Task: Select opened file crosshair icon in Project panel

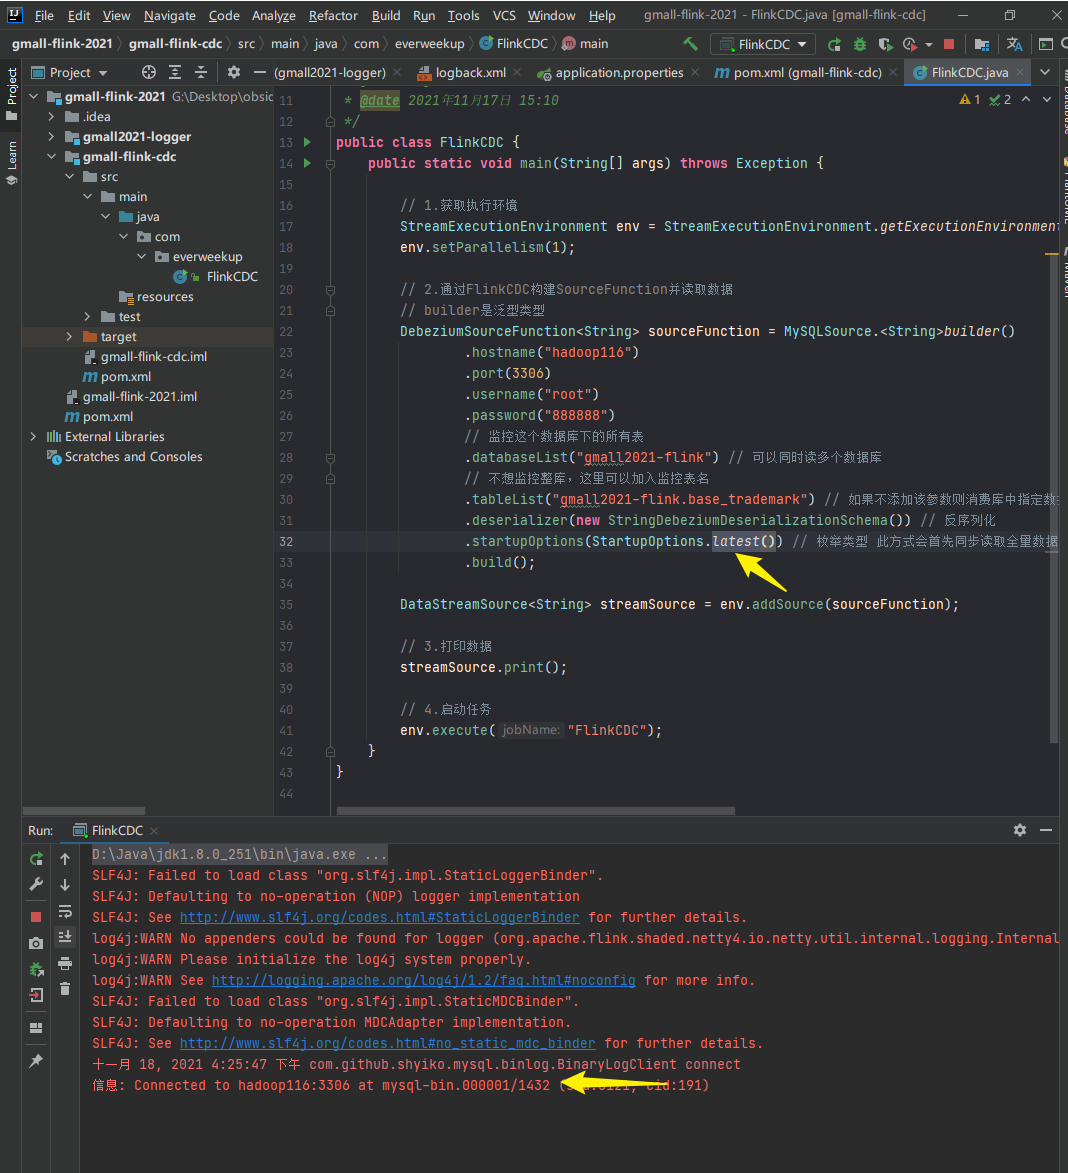Action: pos(149,73)
